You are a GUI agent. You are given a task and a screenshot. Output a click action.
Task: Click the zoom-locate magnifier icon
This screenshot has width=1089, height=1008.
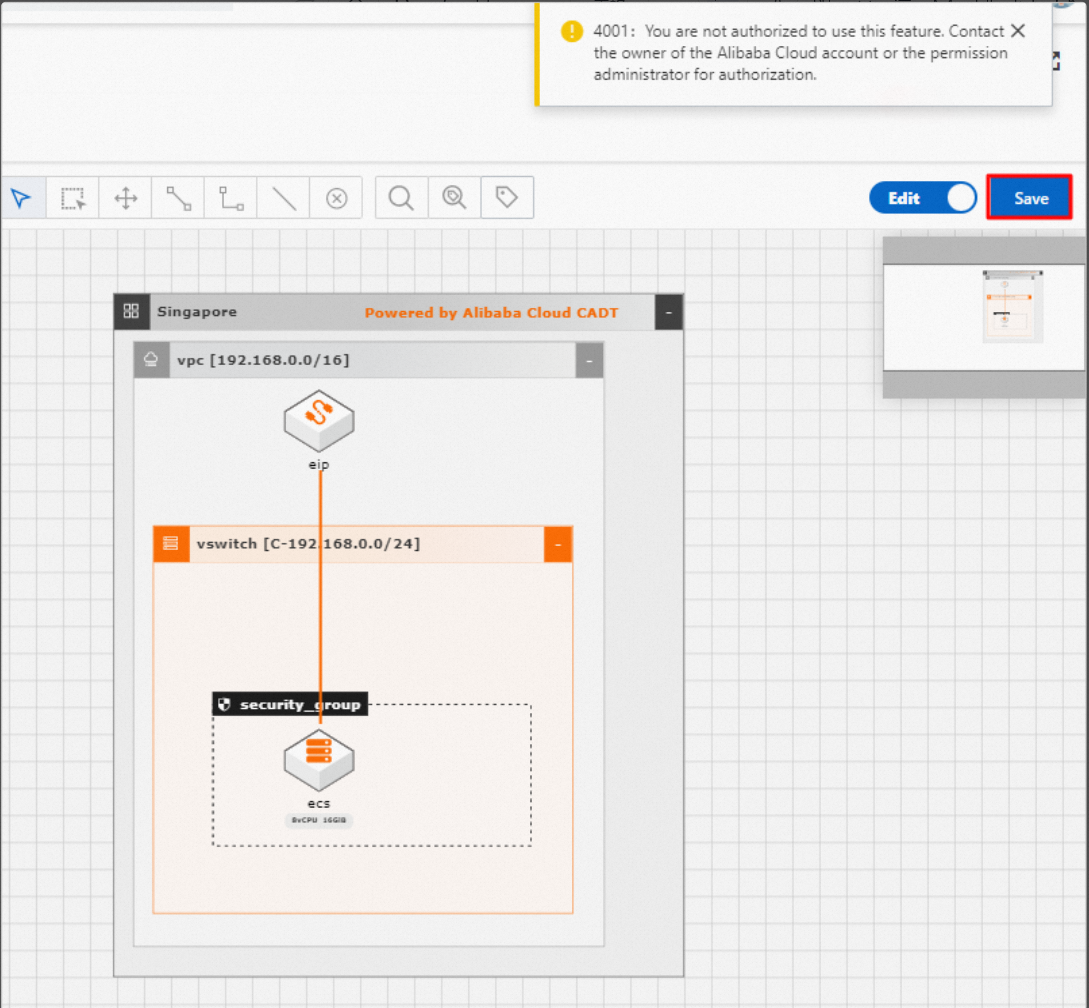coord(454,198)
